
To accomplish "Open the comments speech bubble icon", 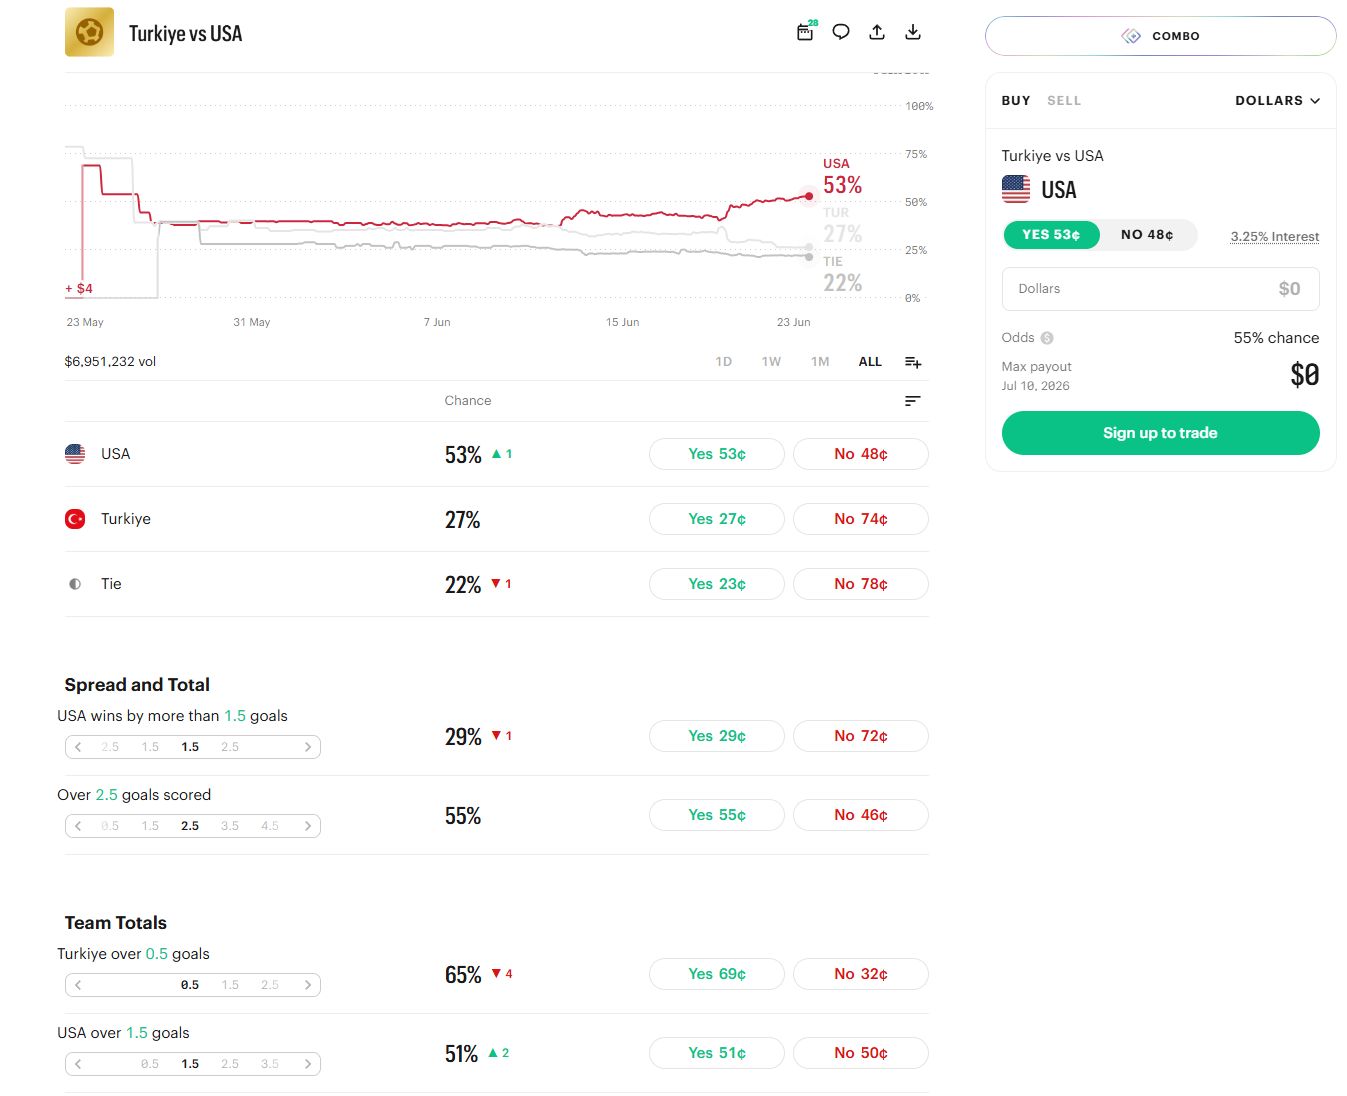I will point(841,32).
